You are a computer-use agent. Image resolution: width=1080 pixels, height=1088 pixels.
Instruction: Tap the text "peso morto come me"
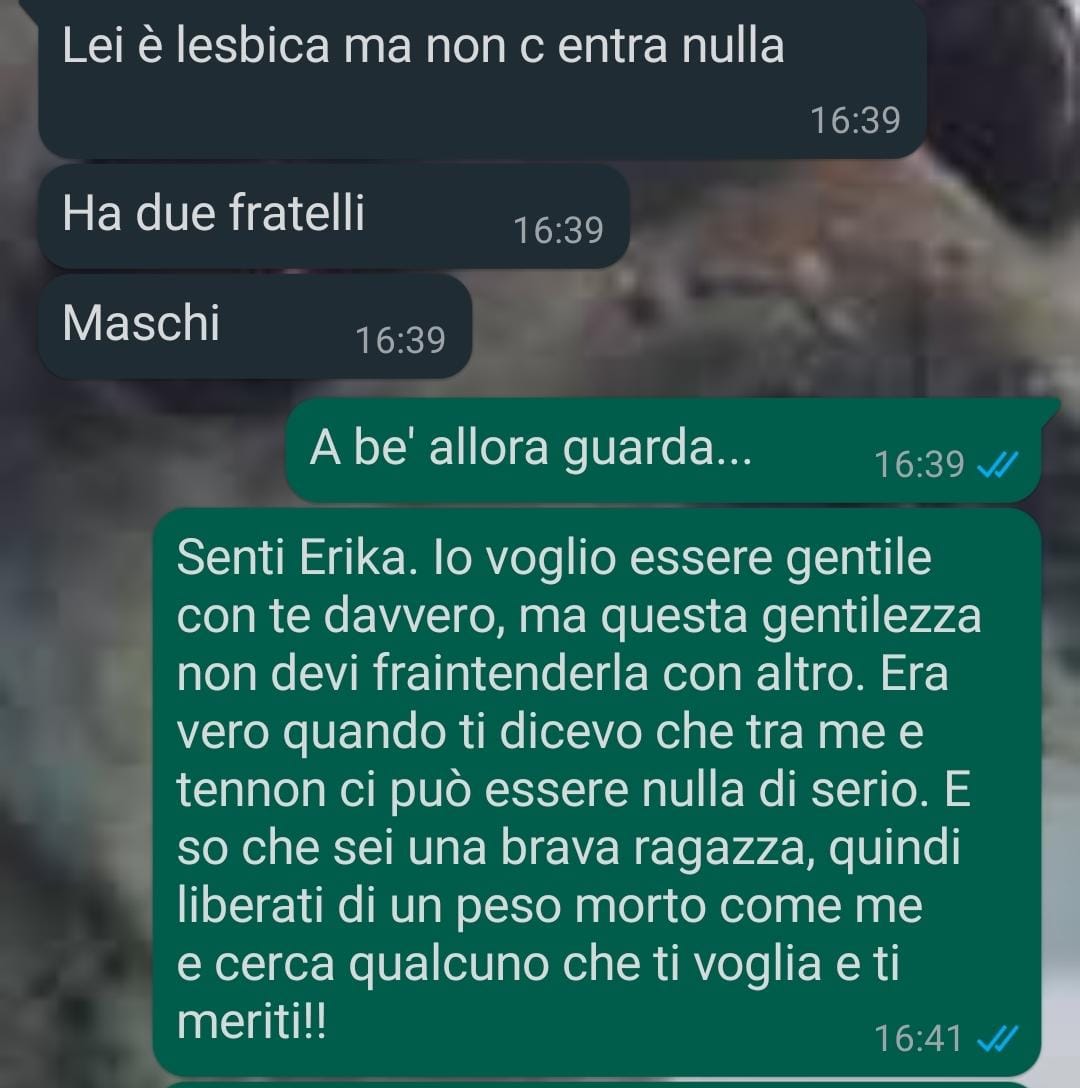coord(689,908)
